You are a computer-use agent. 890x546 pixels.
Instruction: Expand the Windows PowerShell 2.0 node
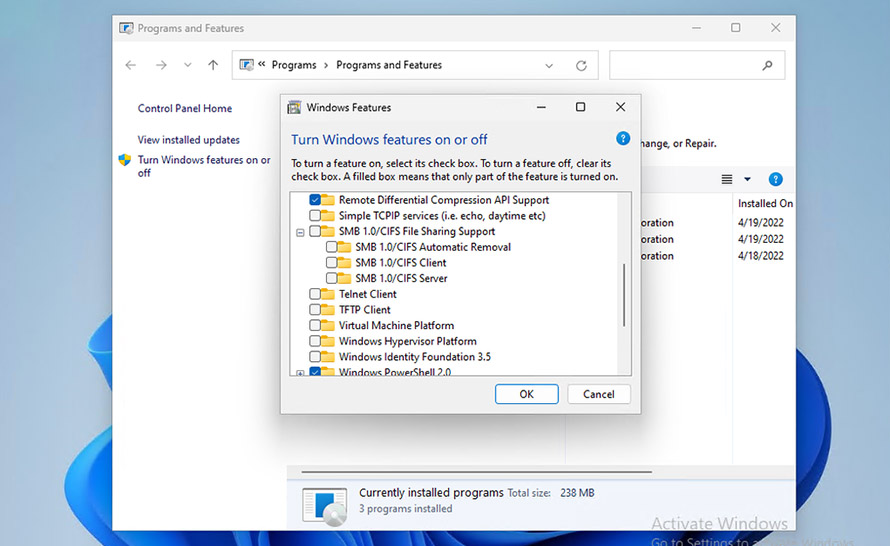300,373
